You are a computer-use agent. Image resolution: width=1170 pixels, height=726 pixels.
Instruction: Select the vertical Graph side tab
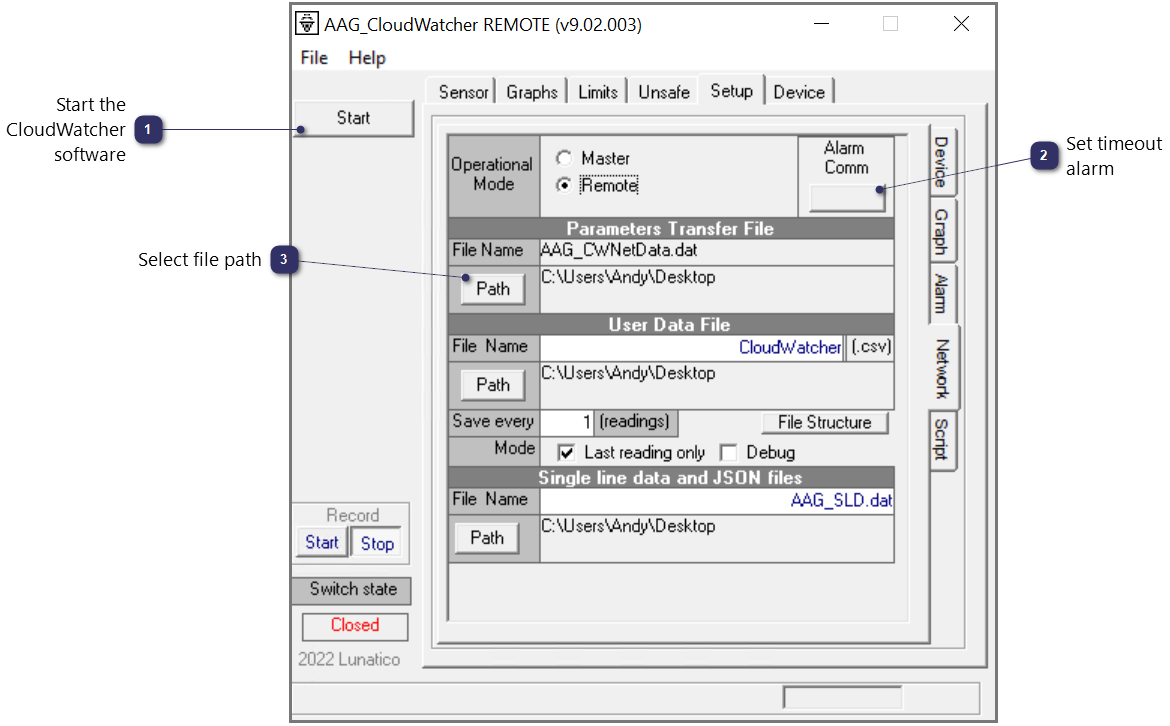click(942, 231)
